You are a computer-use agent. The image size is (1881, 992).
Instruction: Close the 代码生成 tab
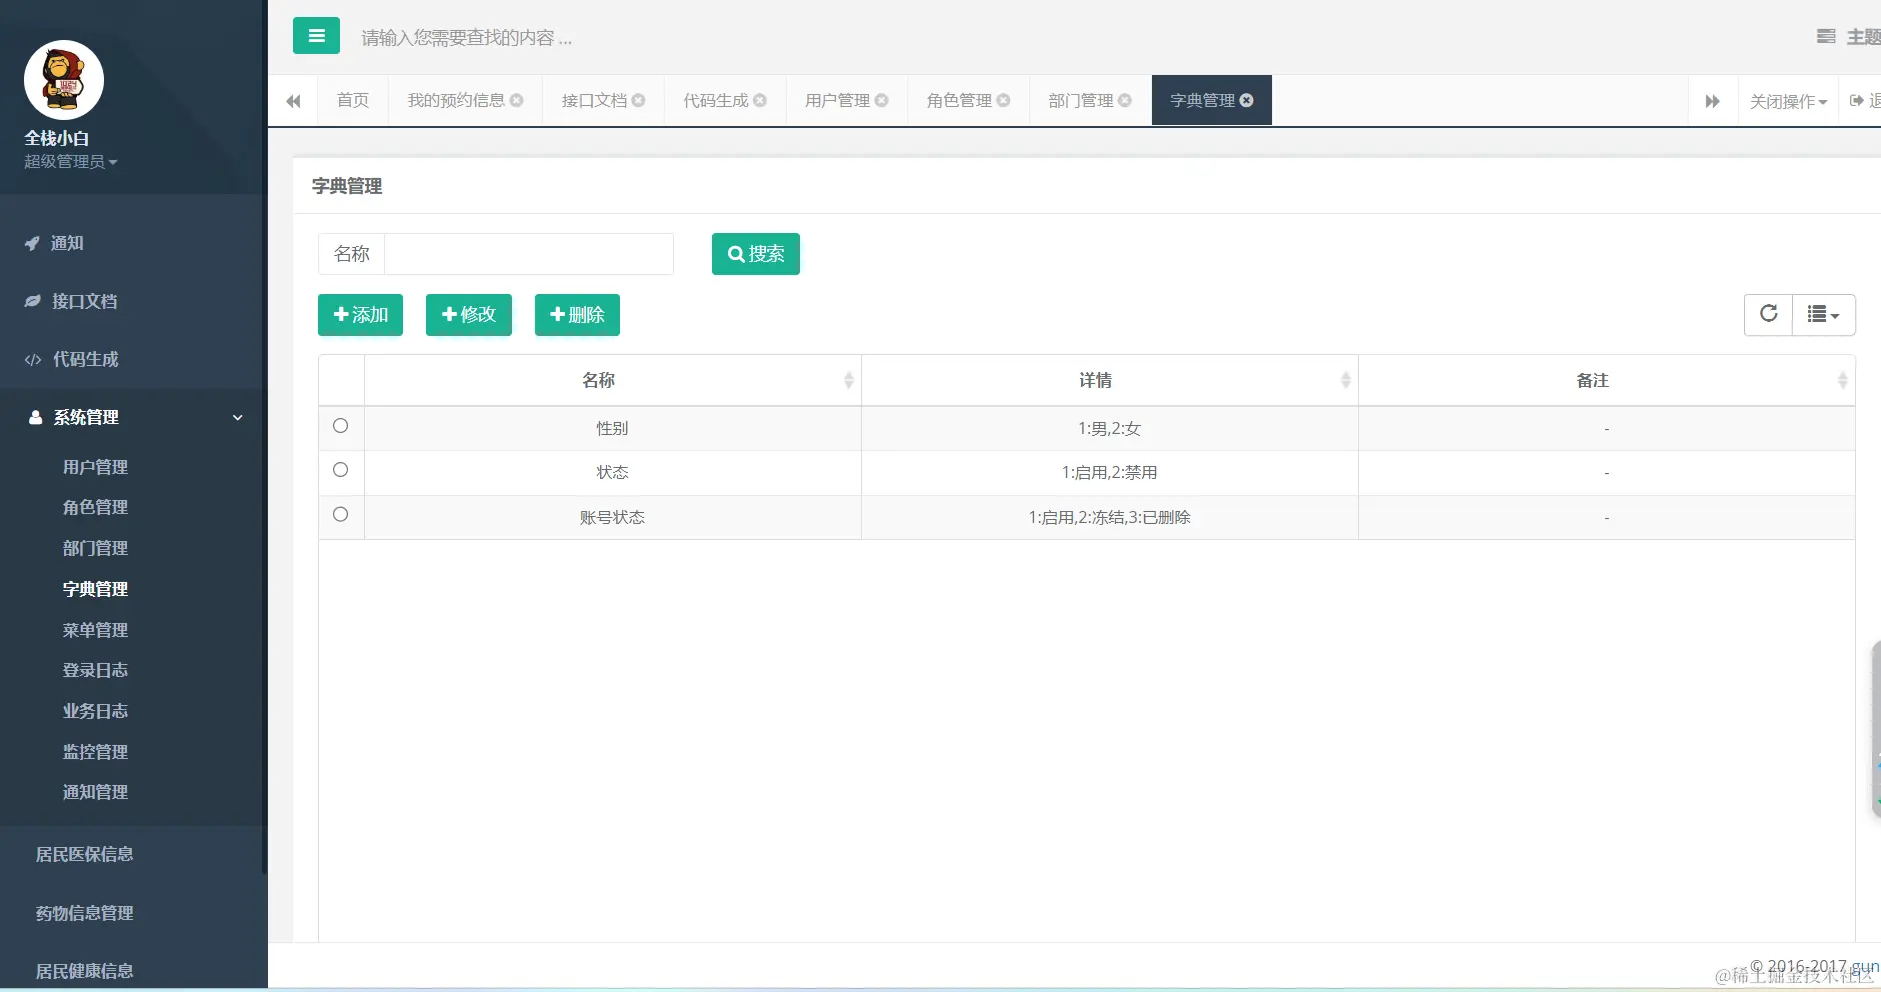pos(760,100)
